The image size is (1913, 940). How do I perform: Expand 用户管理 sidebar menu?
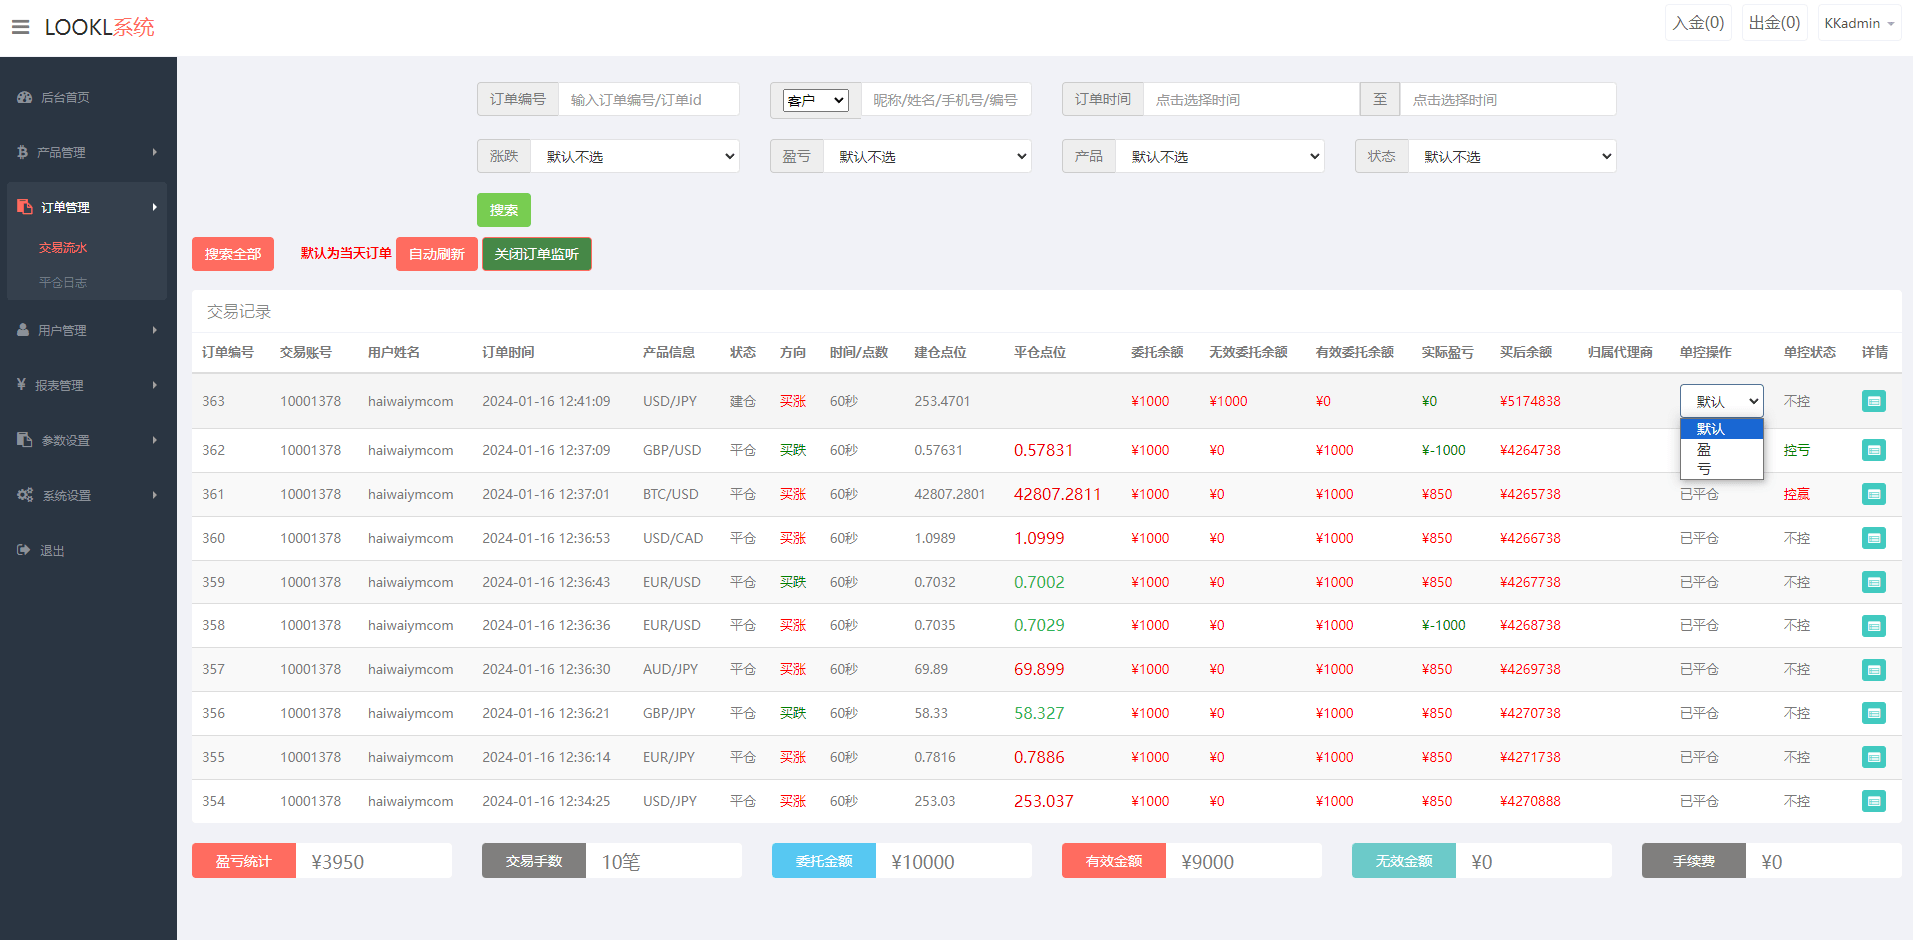point(86,330)
